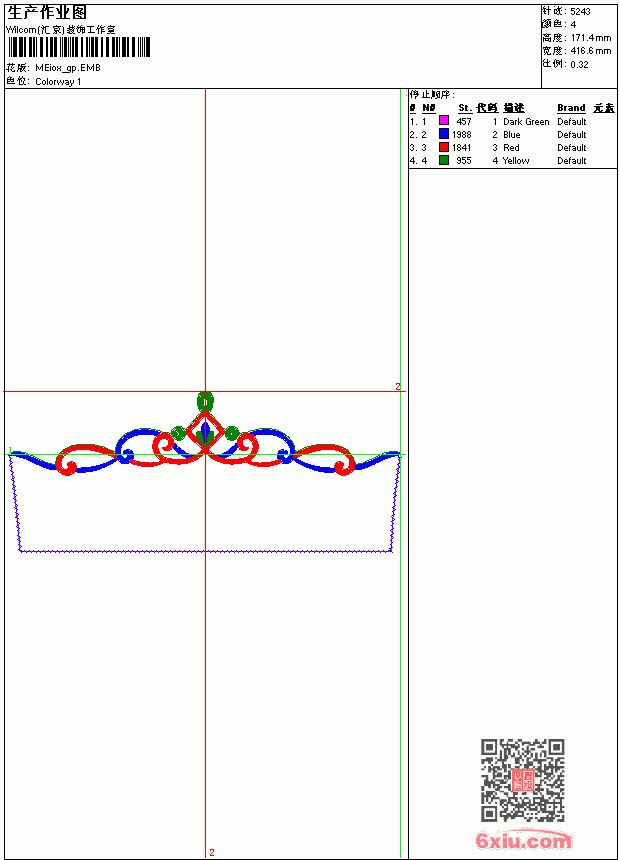The width and height of the screenshot is (620, 860).
Task: Select the Red stop sequence row
Action: point(512,148)
